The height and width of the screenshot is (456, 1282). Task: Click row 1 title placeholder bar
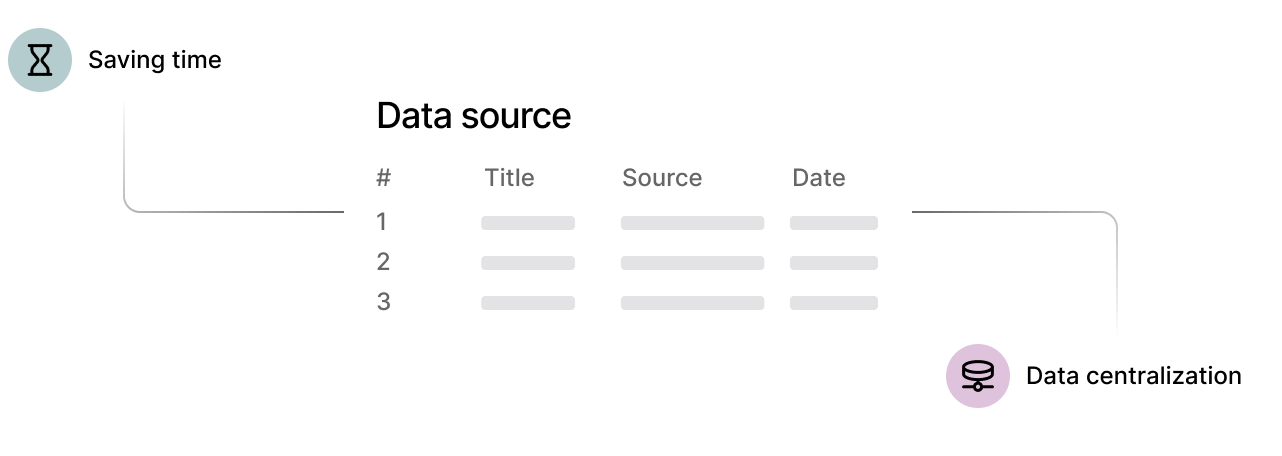tap(527, 223)
